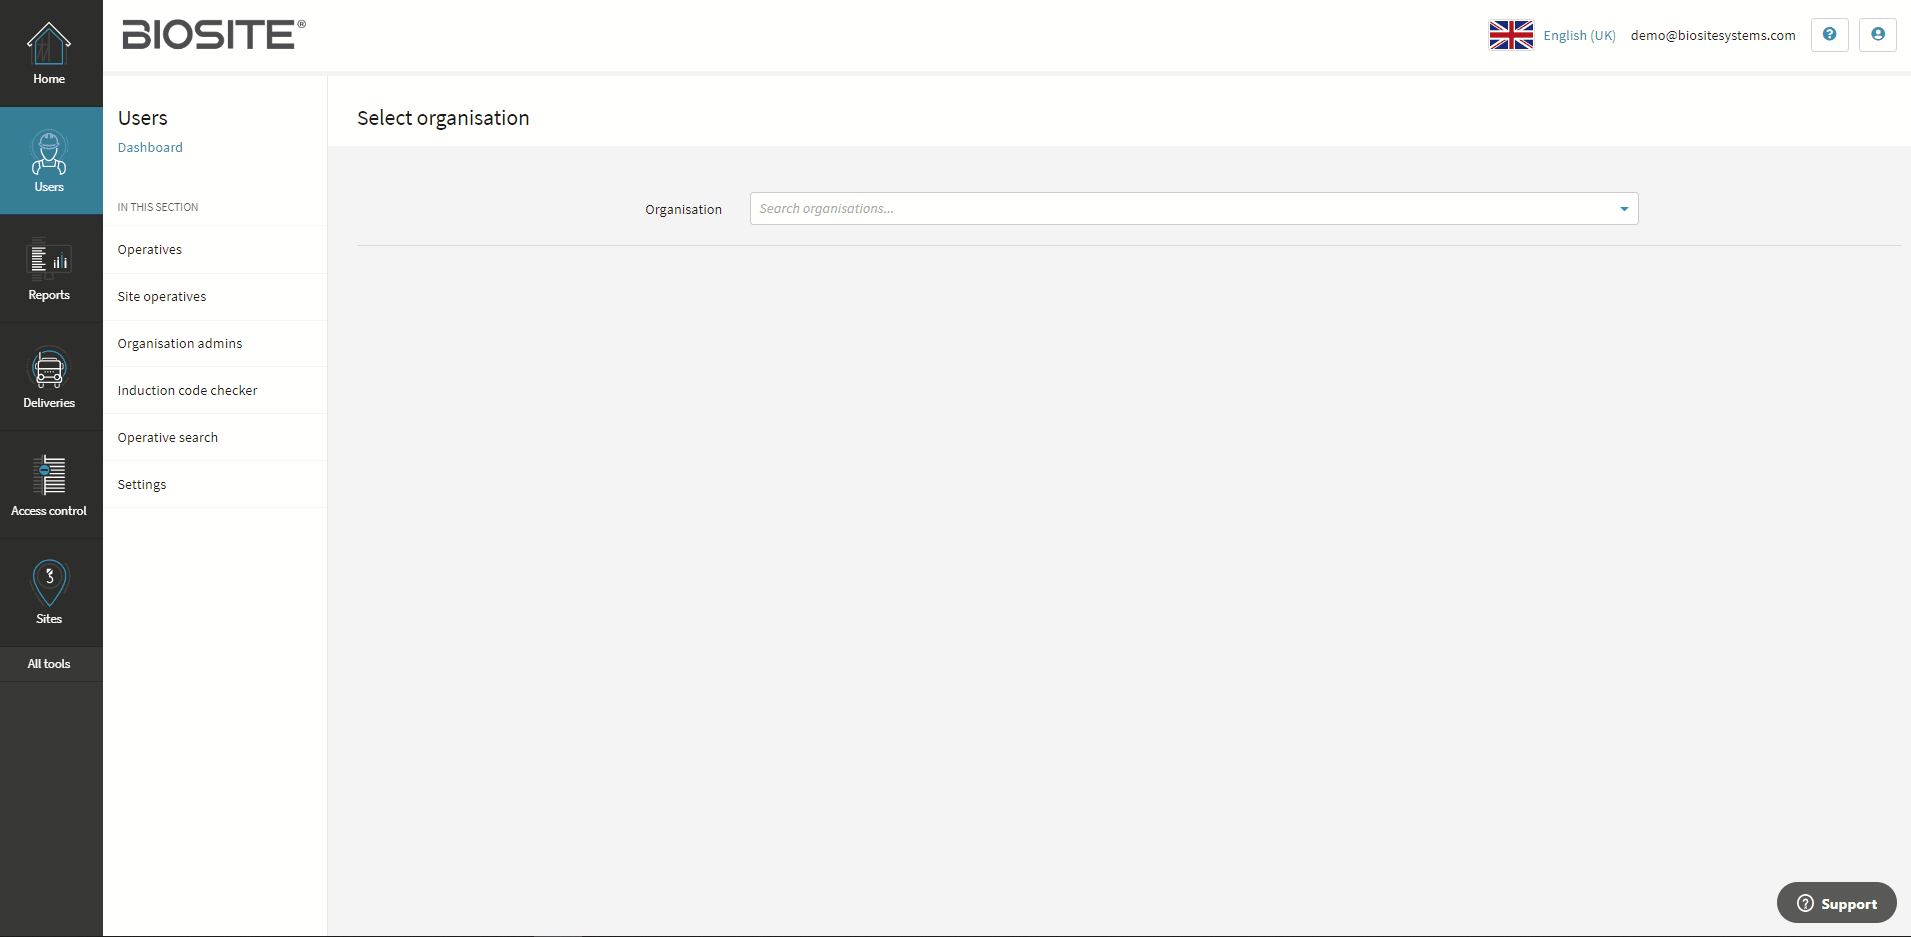This screenshot has height=937, width=1911.
Task: Click the Dashboard link under Users
Action: click(150, 148)
